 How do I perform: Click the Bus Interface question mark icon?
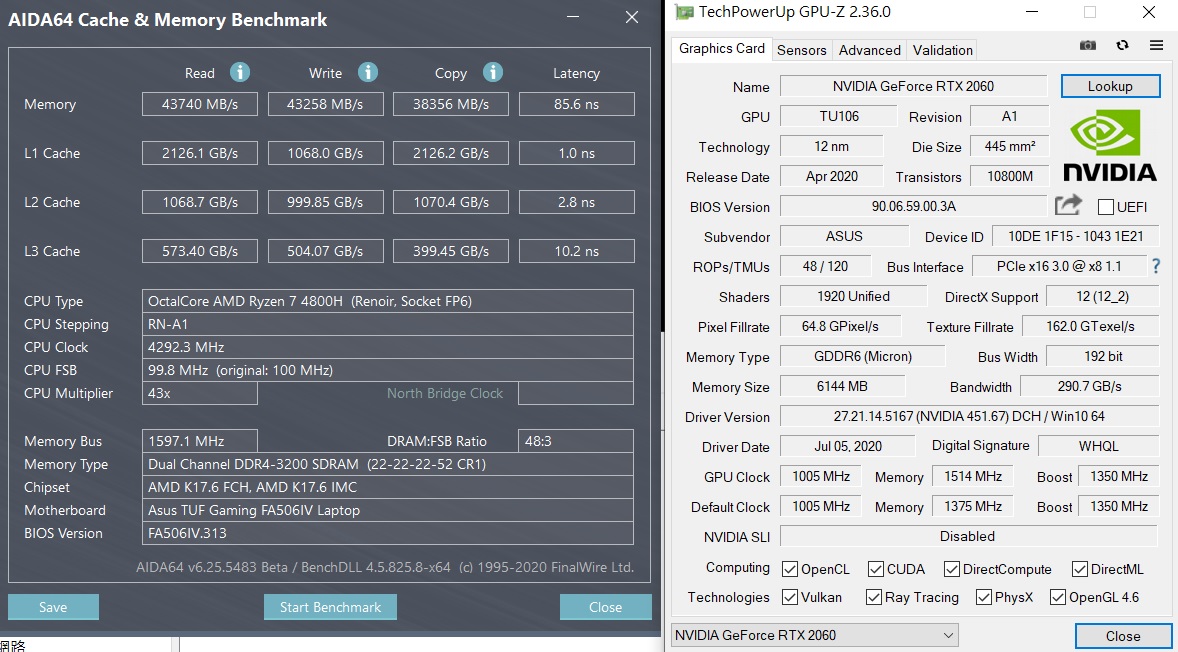click(1155, 266)
